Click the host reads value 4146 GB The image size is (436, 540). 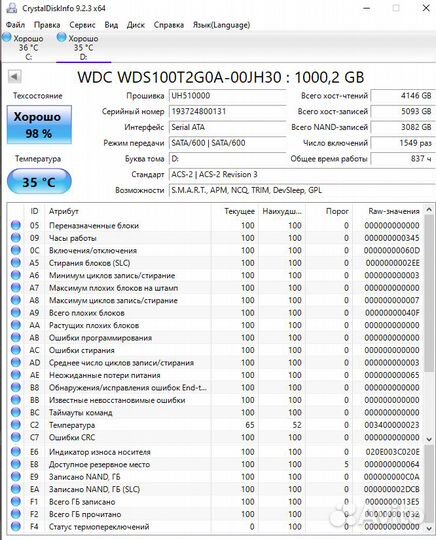coord(403,96)
